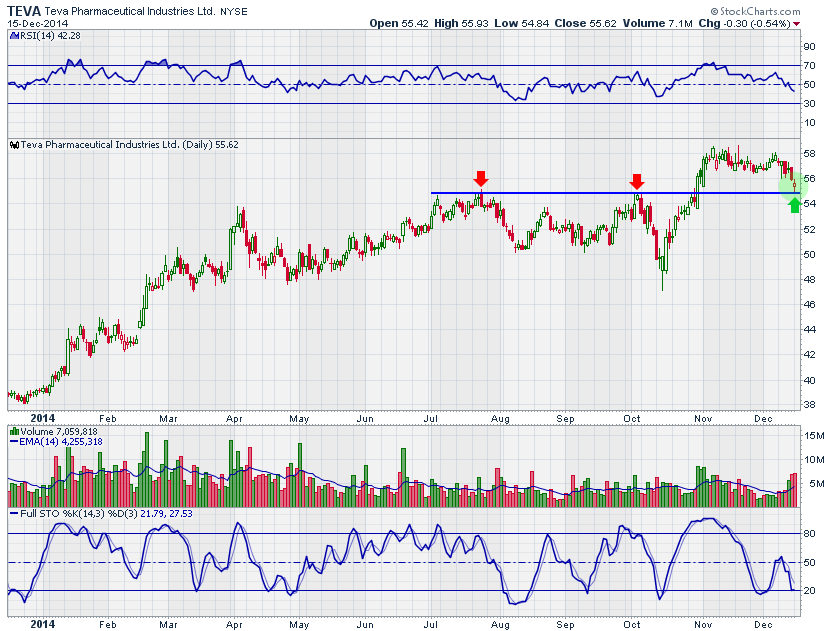
Task: Click the 54 price axis label
Action: click(x=809, y=204)
